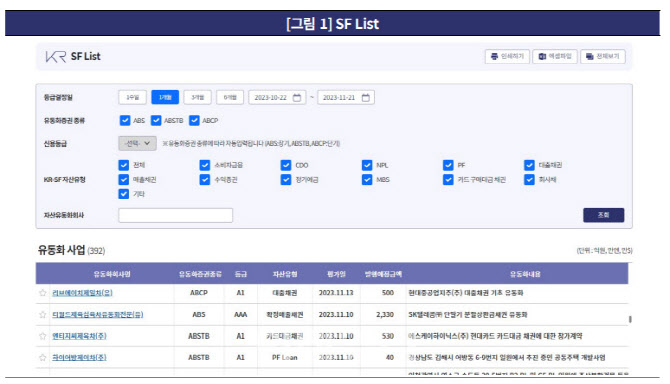
Task: Click the end date field 2023-11-21
Action: click(346, 97)
